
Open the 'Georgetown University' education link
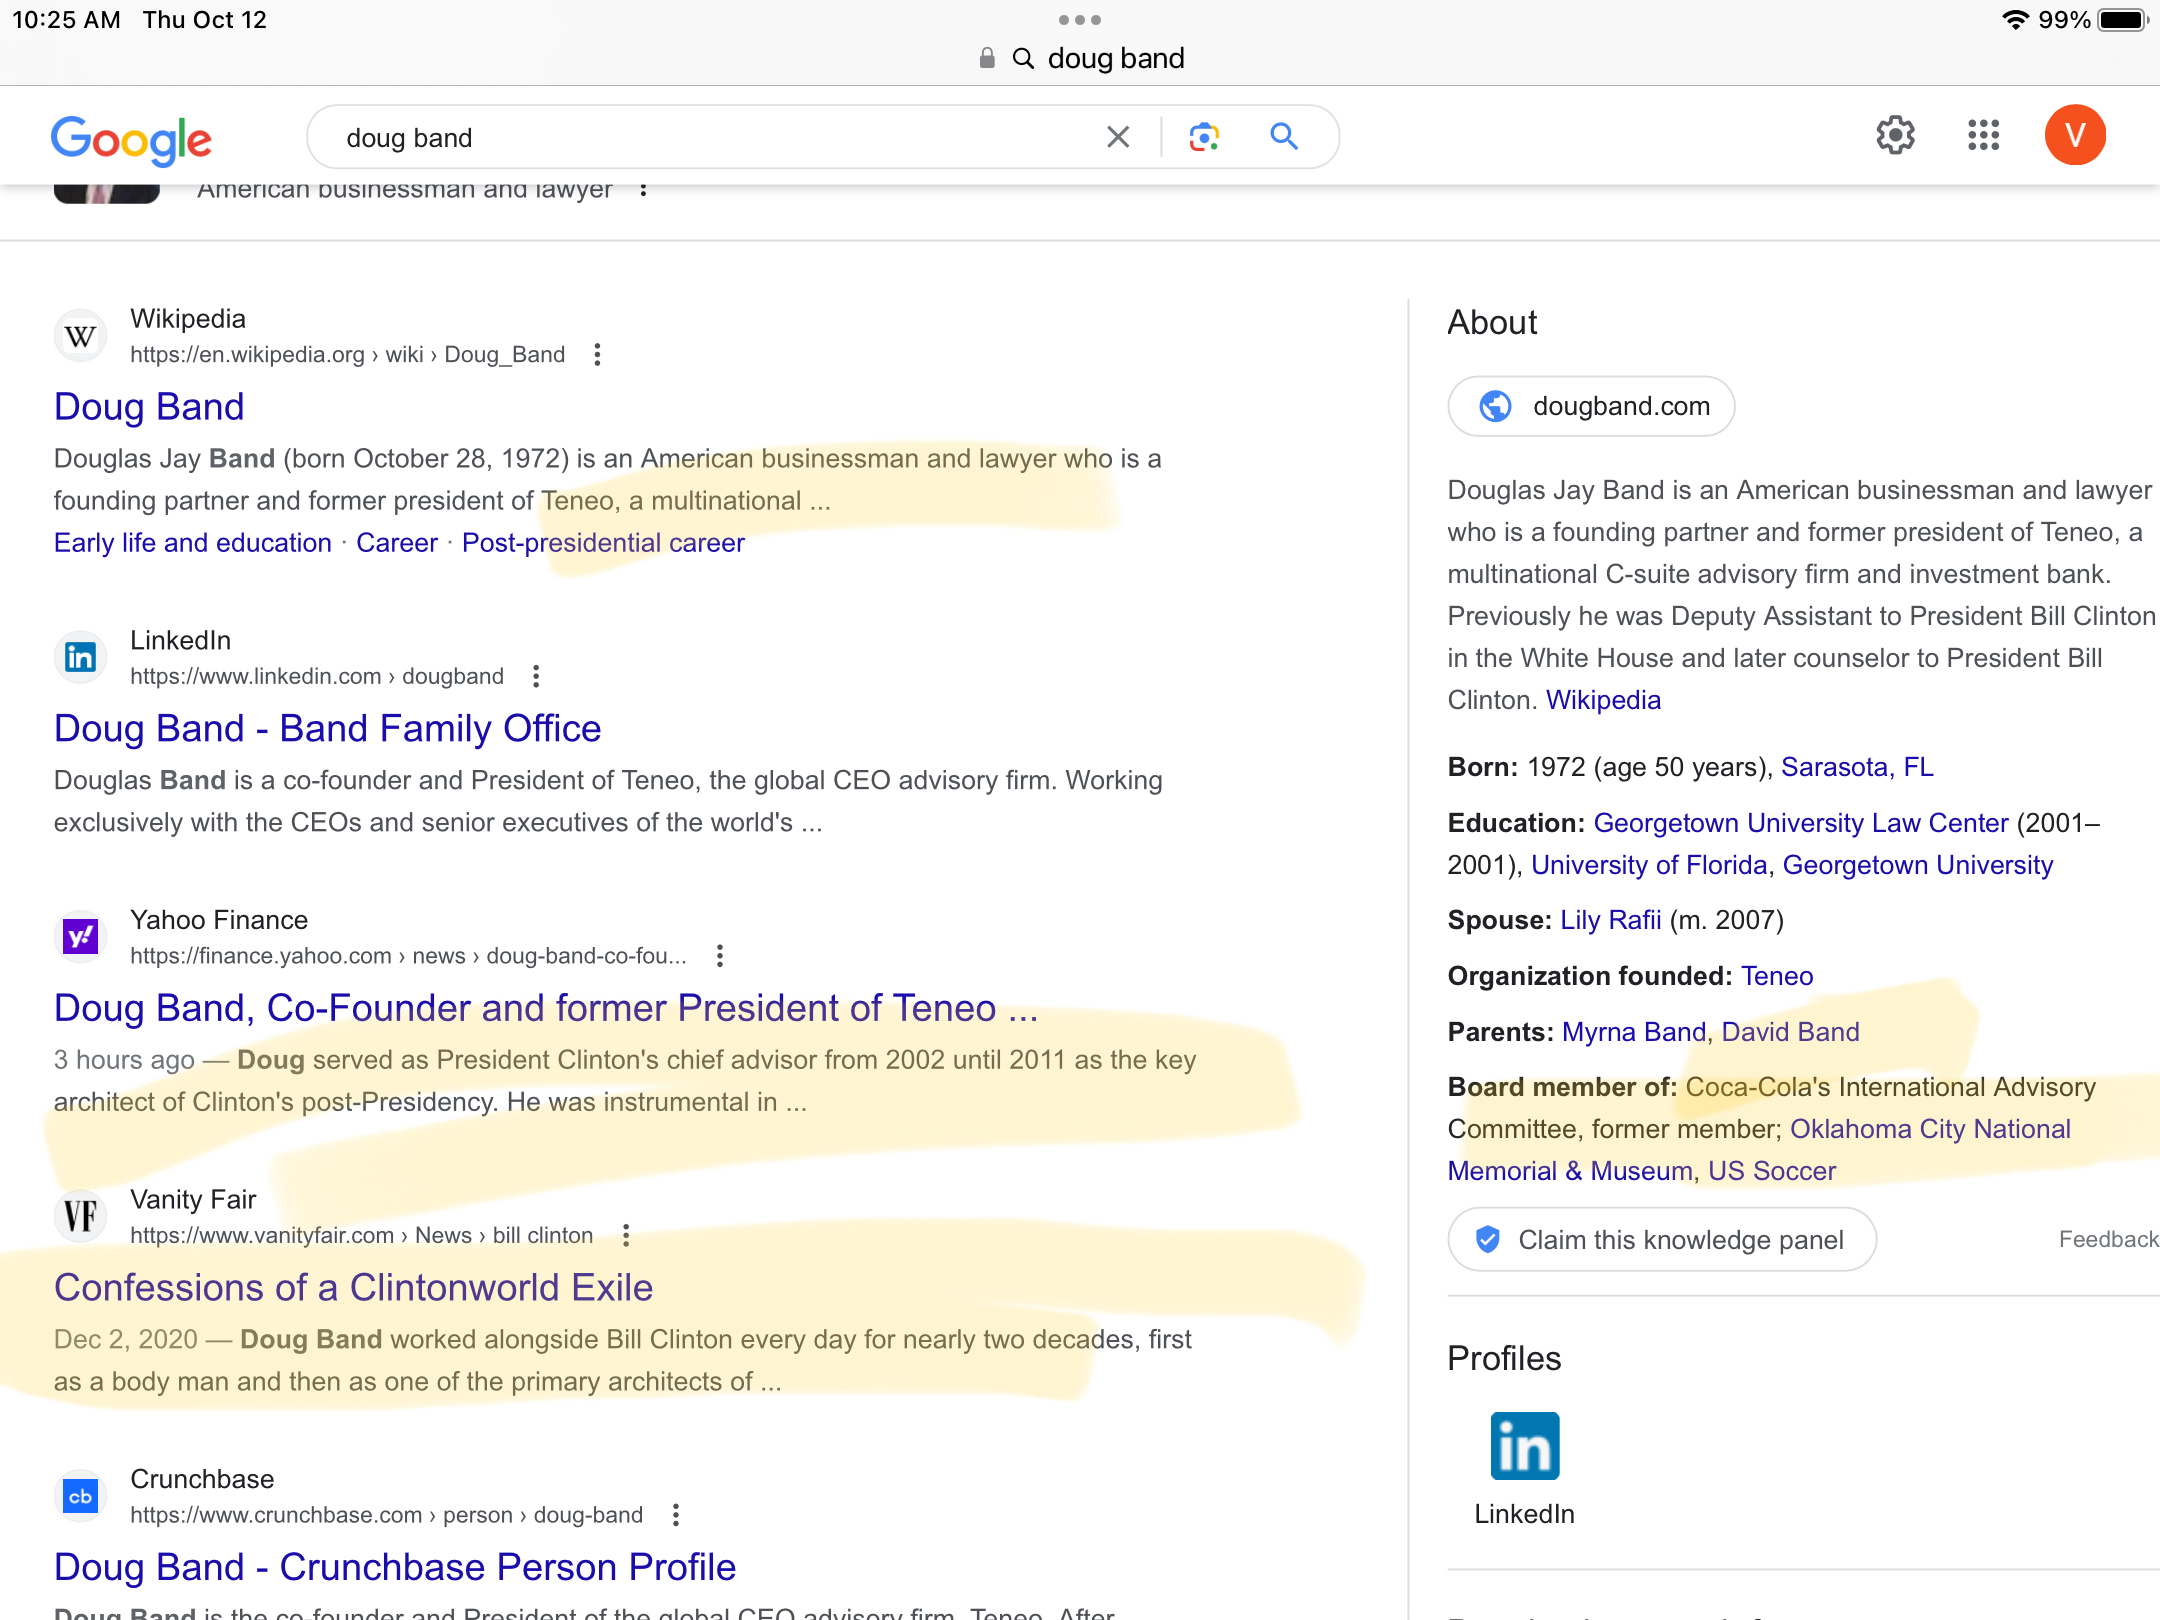[x=1918, y=865]
